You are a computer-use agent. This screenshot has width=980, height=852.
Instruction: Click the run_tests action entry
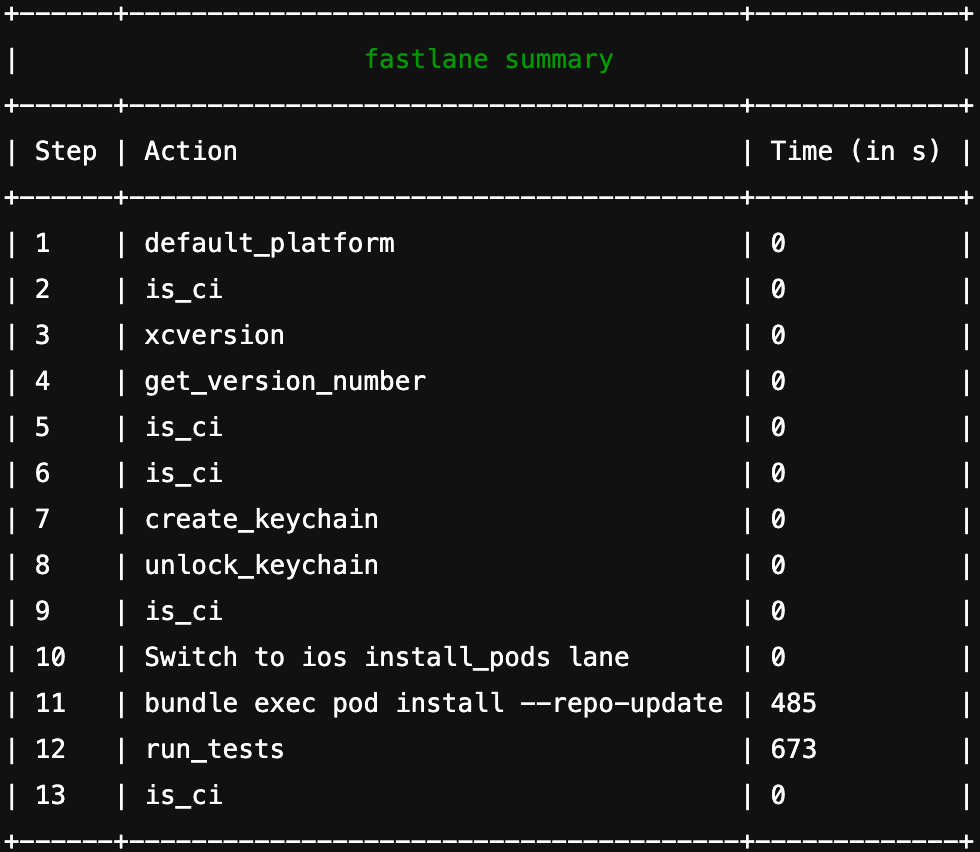point(214,750)
